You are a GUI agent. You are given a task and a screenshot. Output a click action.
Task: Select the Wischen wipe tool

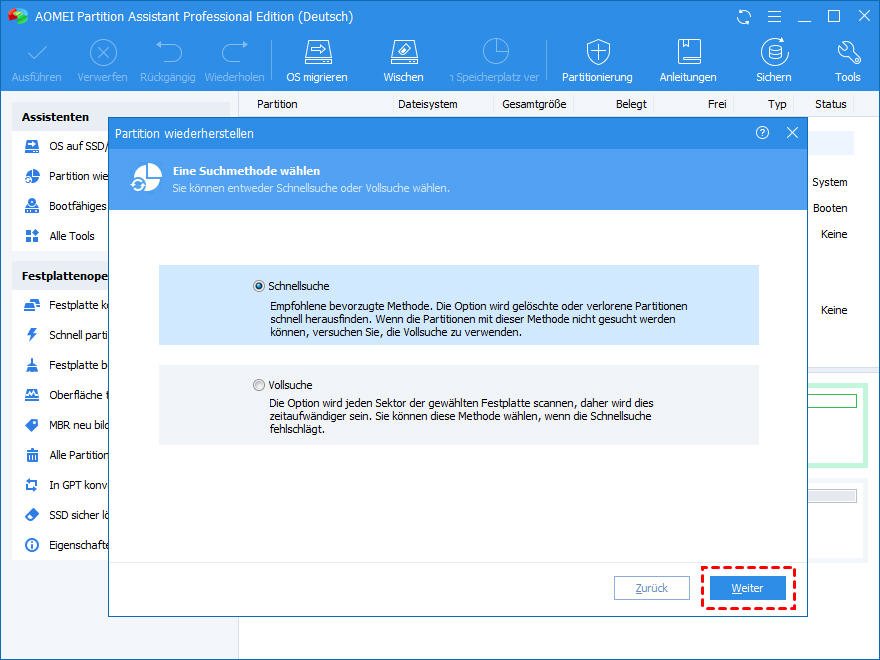tap(404, 61)
